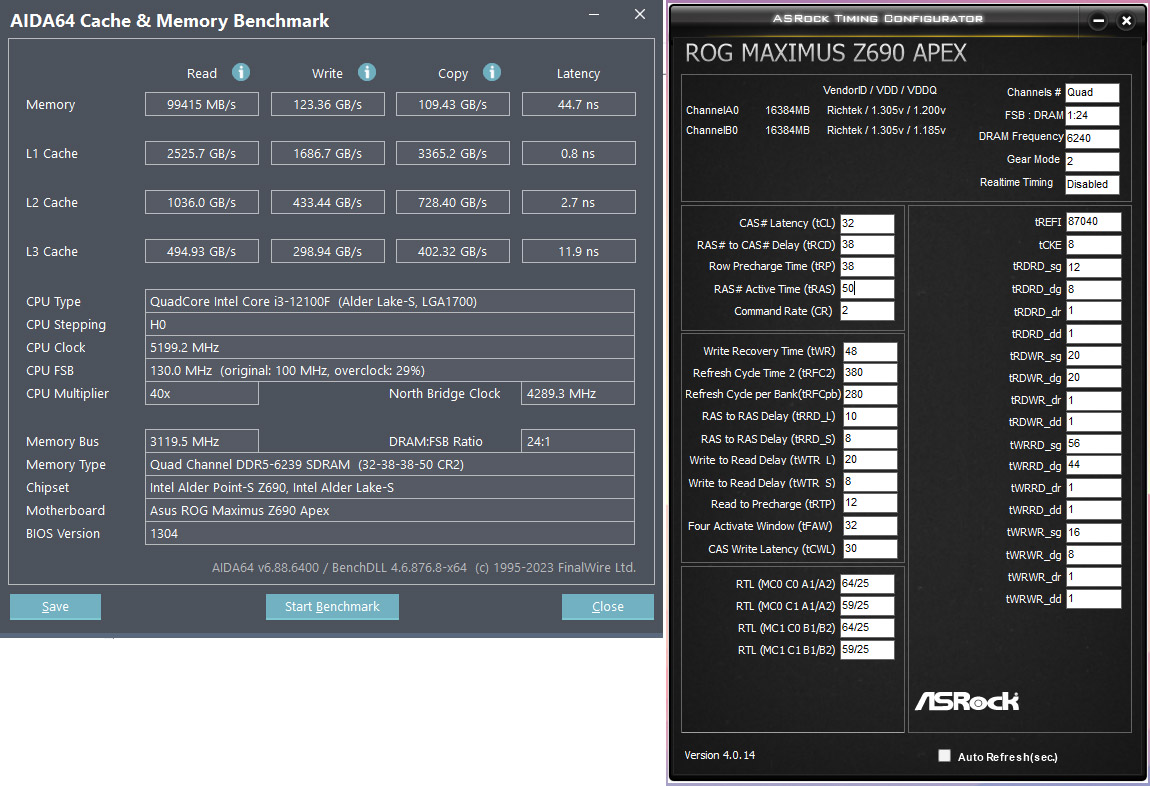
Task: Click the Memory Copy value 109.43 GB/s
Action: 453,104
